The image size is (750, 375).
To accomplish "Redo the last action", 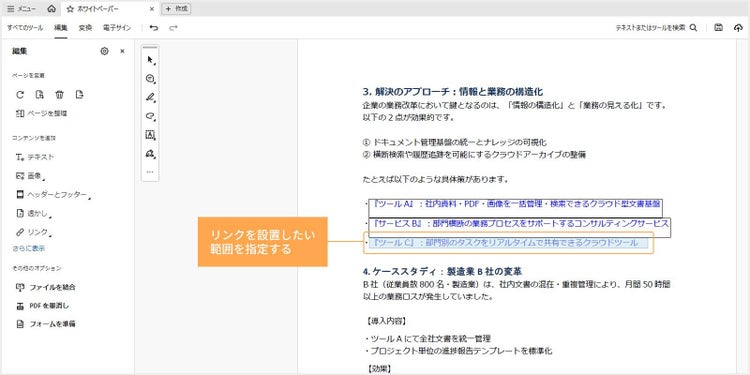I will point(173,28).
